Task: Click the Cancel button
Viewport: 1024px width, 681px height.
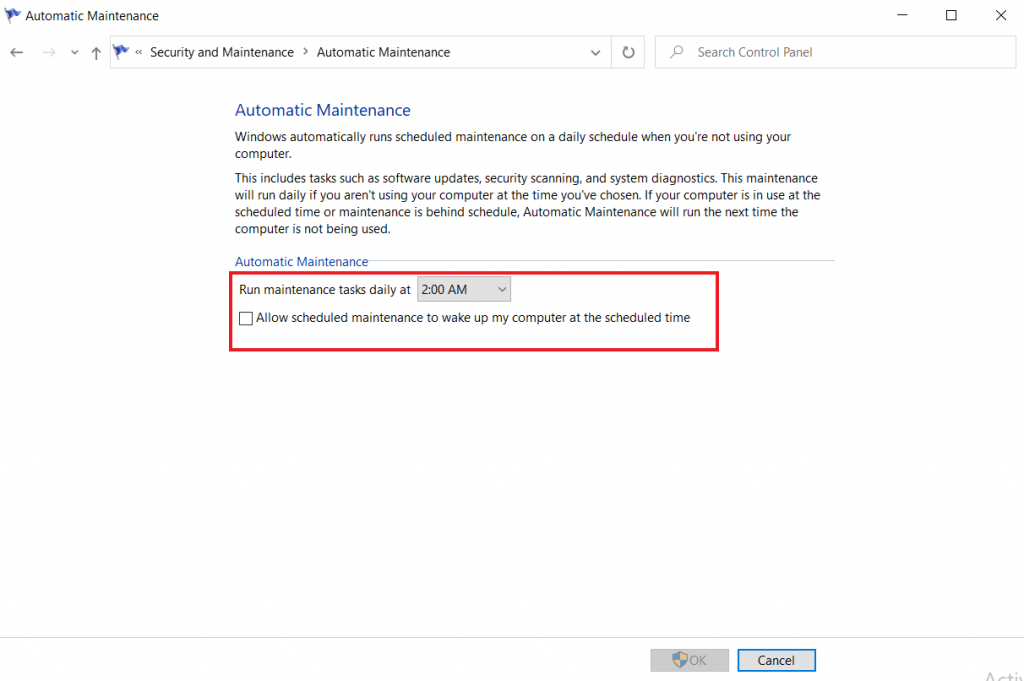Action: pyautogui.click(x=776, y=660)
